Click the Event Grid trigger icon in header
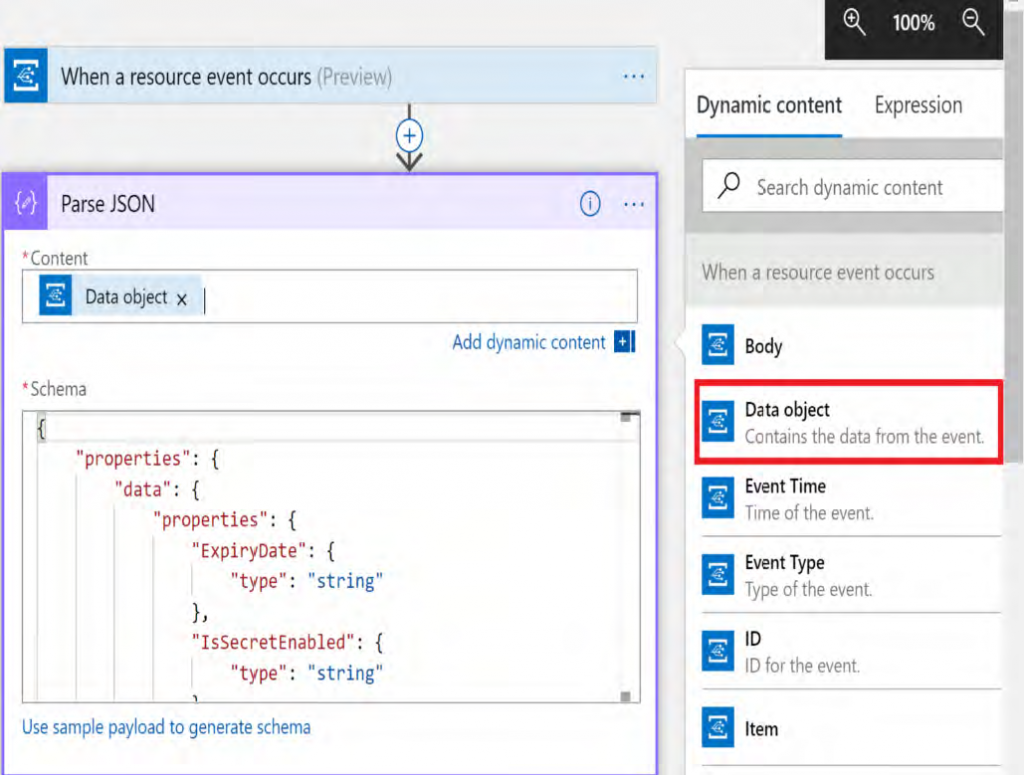 point(26,76)
